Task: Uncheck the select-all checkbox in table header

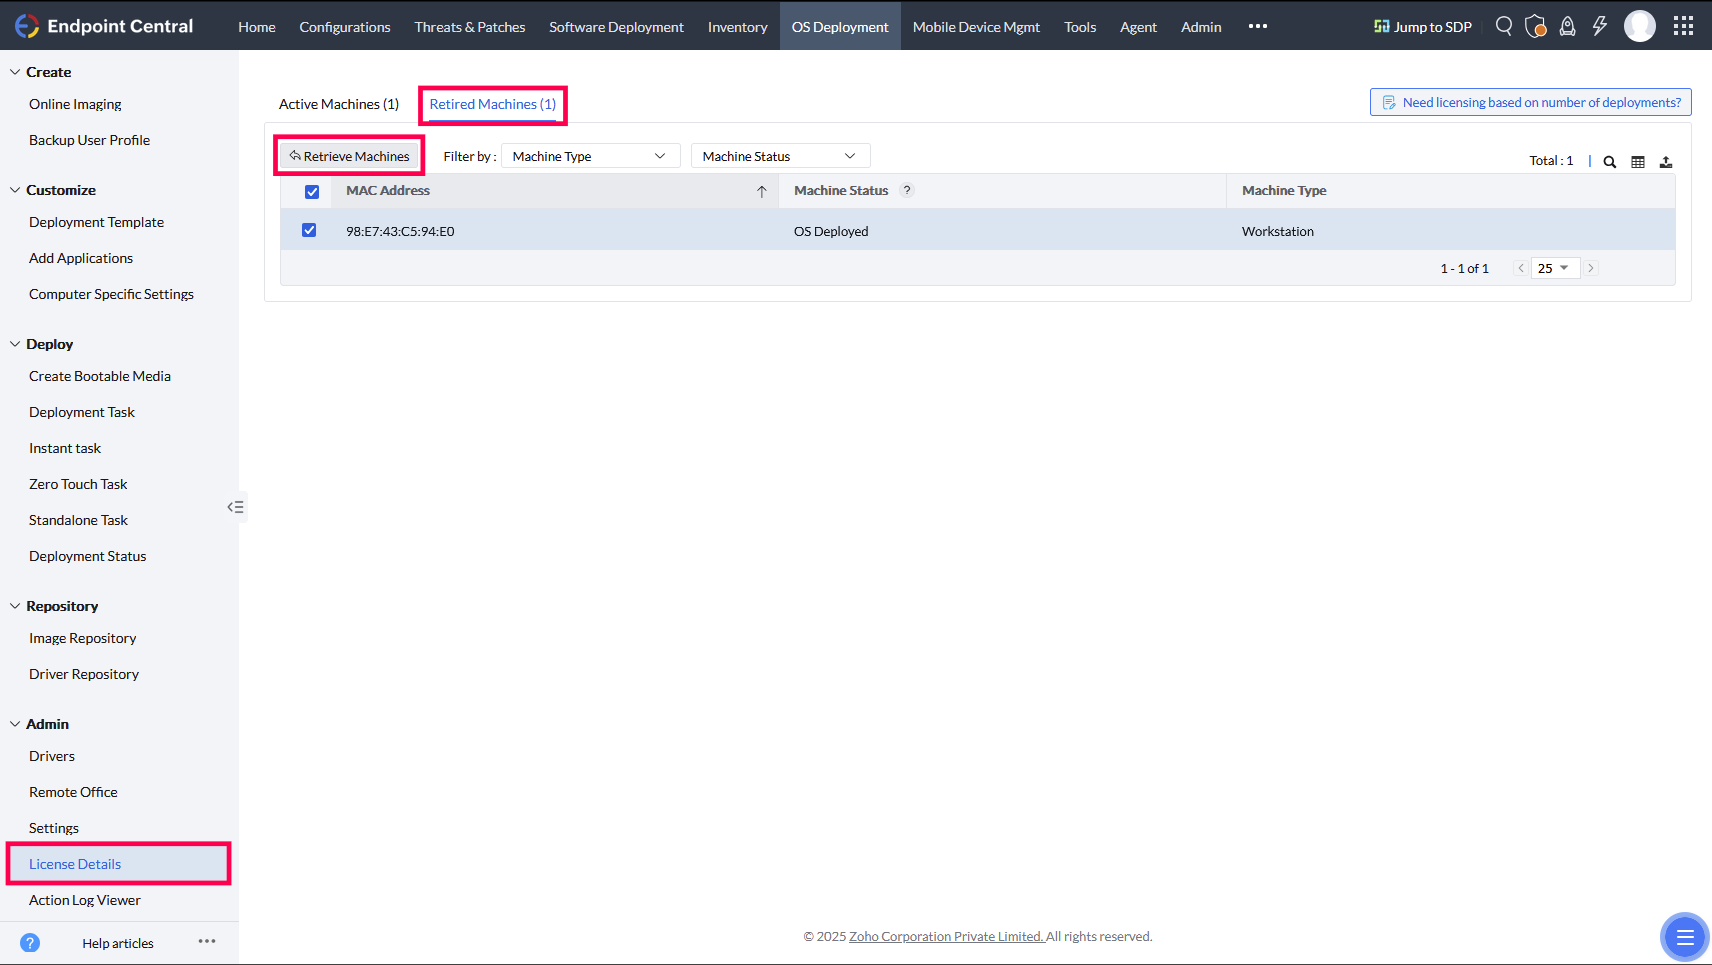Action: tap(312, 191)
